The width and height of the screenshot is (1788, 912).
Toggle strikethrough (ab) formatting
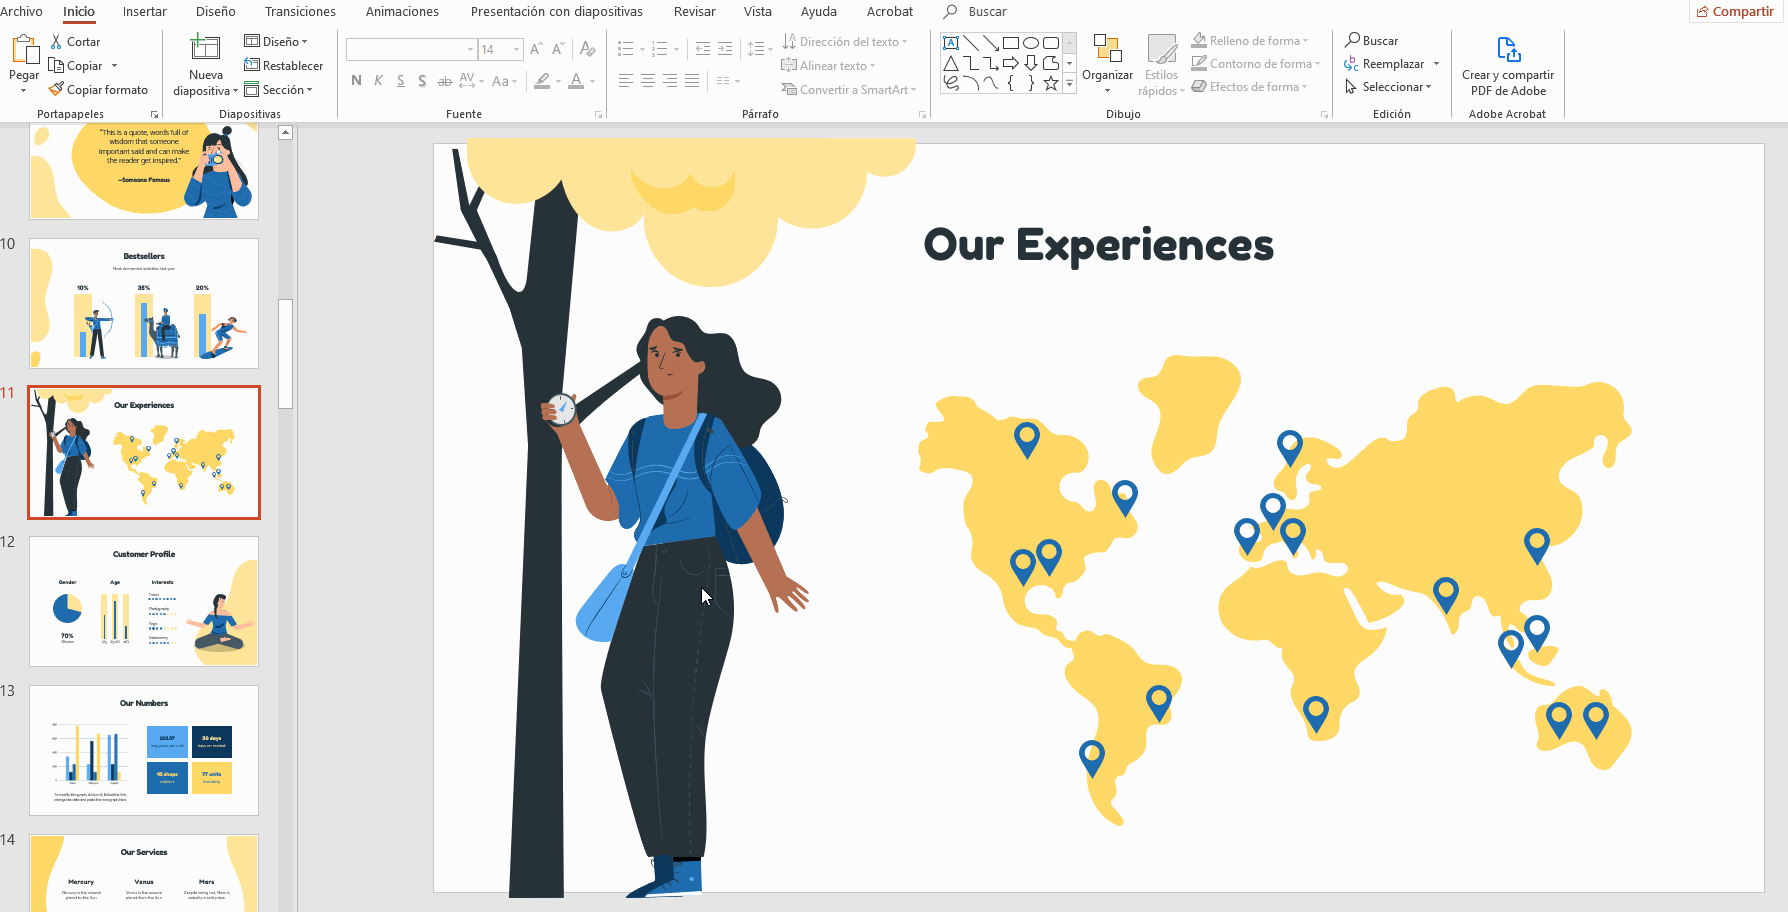[x=444, y=81]
